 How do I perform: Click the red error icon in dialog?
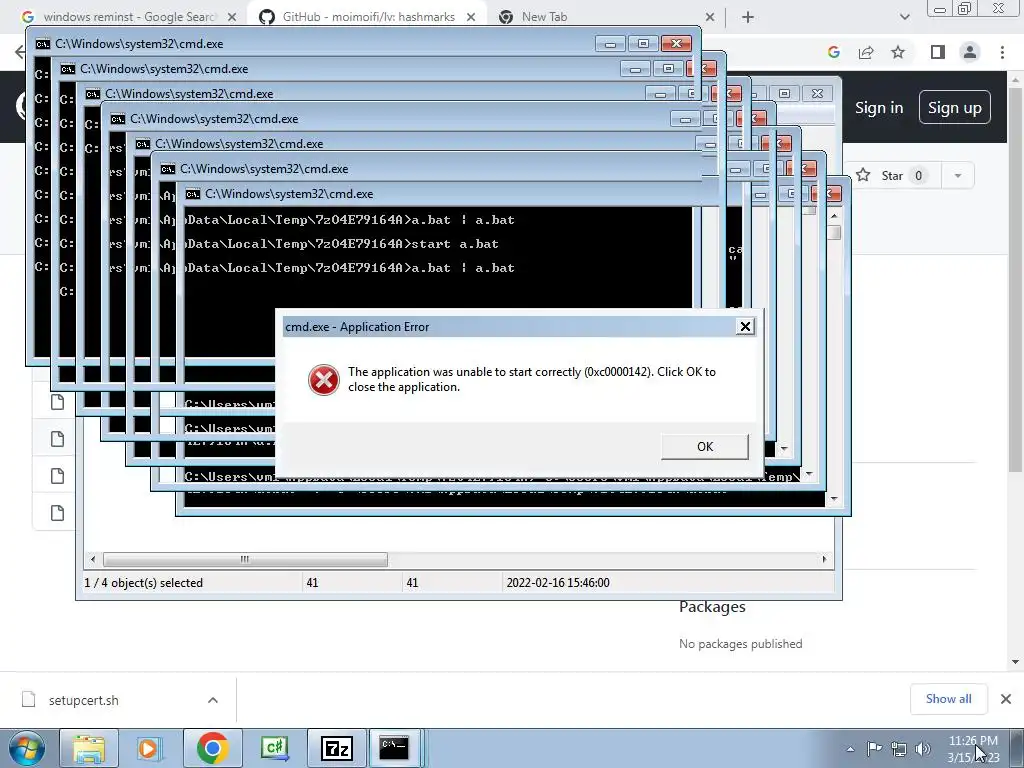(x=323, y=379)
